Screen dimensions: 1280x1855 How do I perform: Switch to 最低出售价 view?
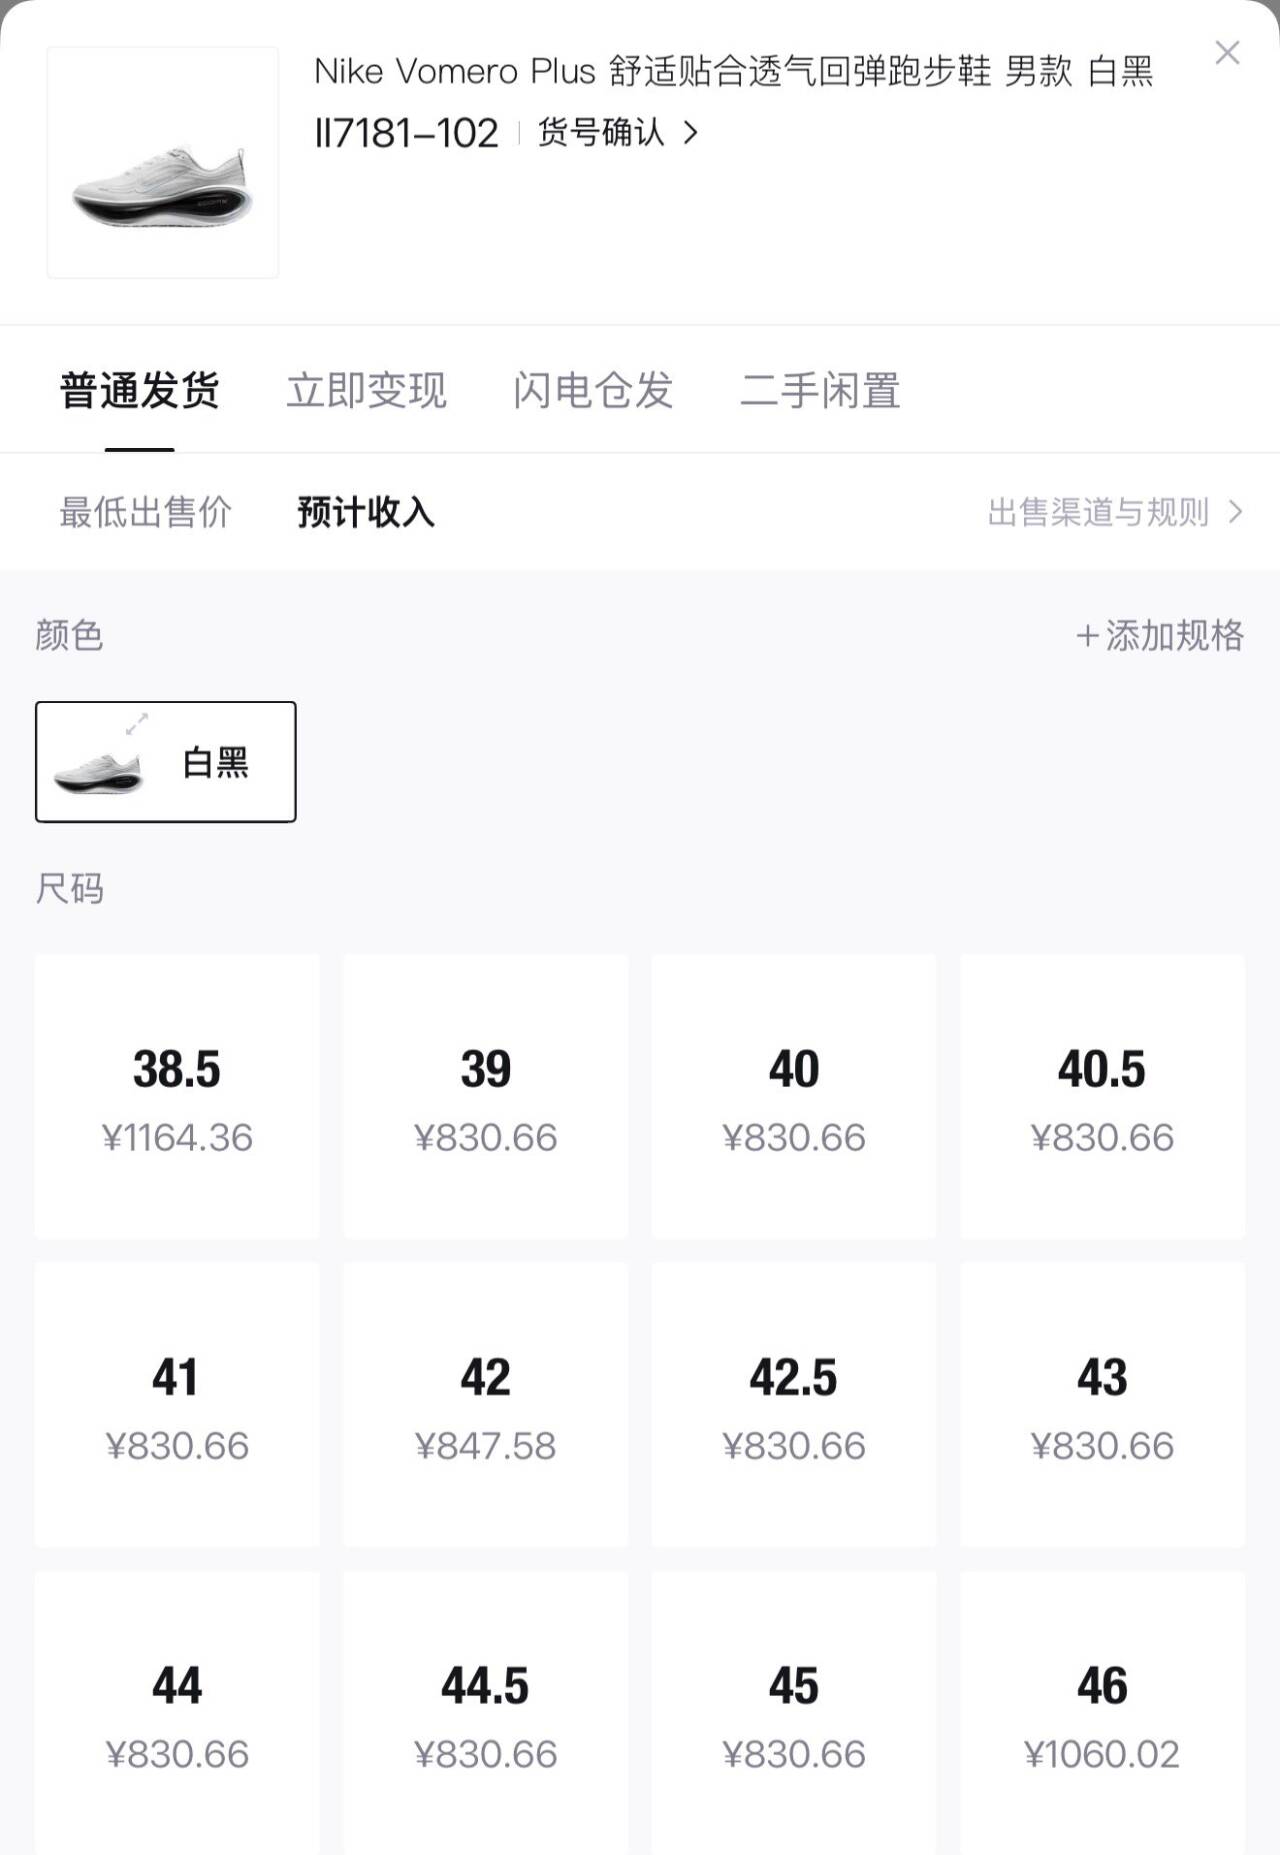coord(147,511)
